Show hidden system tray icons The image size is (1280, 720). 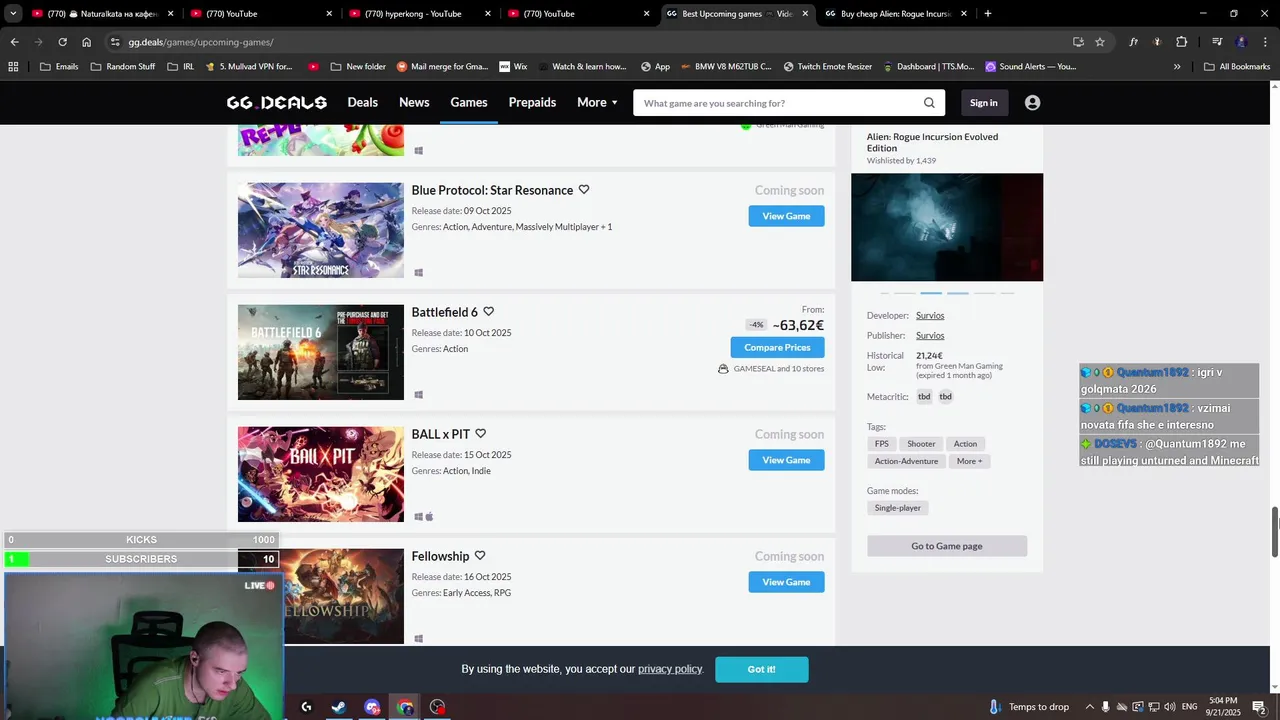[1090, 707]
